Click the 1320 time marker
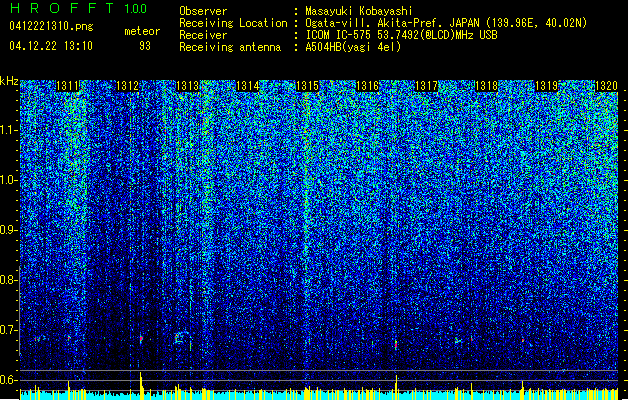 tap(606, 86)
